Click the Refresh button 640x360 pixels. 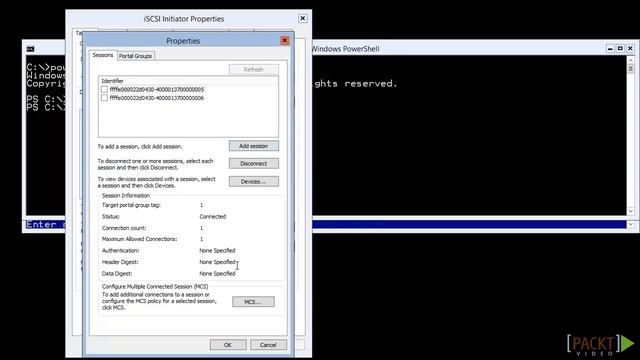click(x=253, y=69)
